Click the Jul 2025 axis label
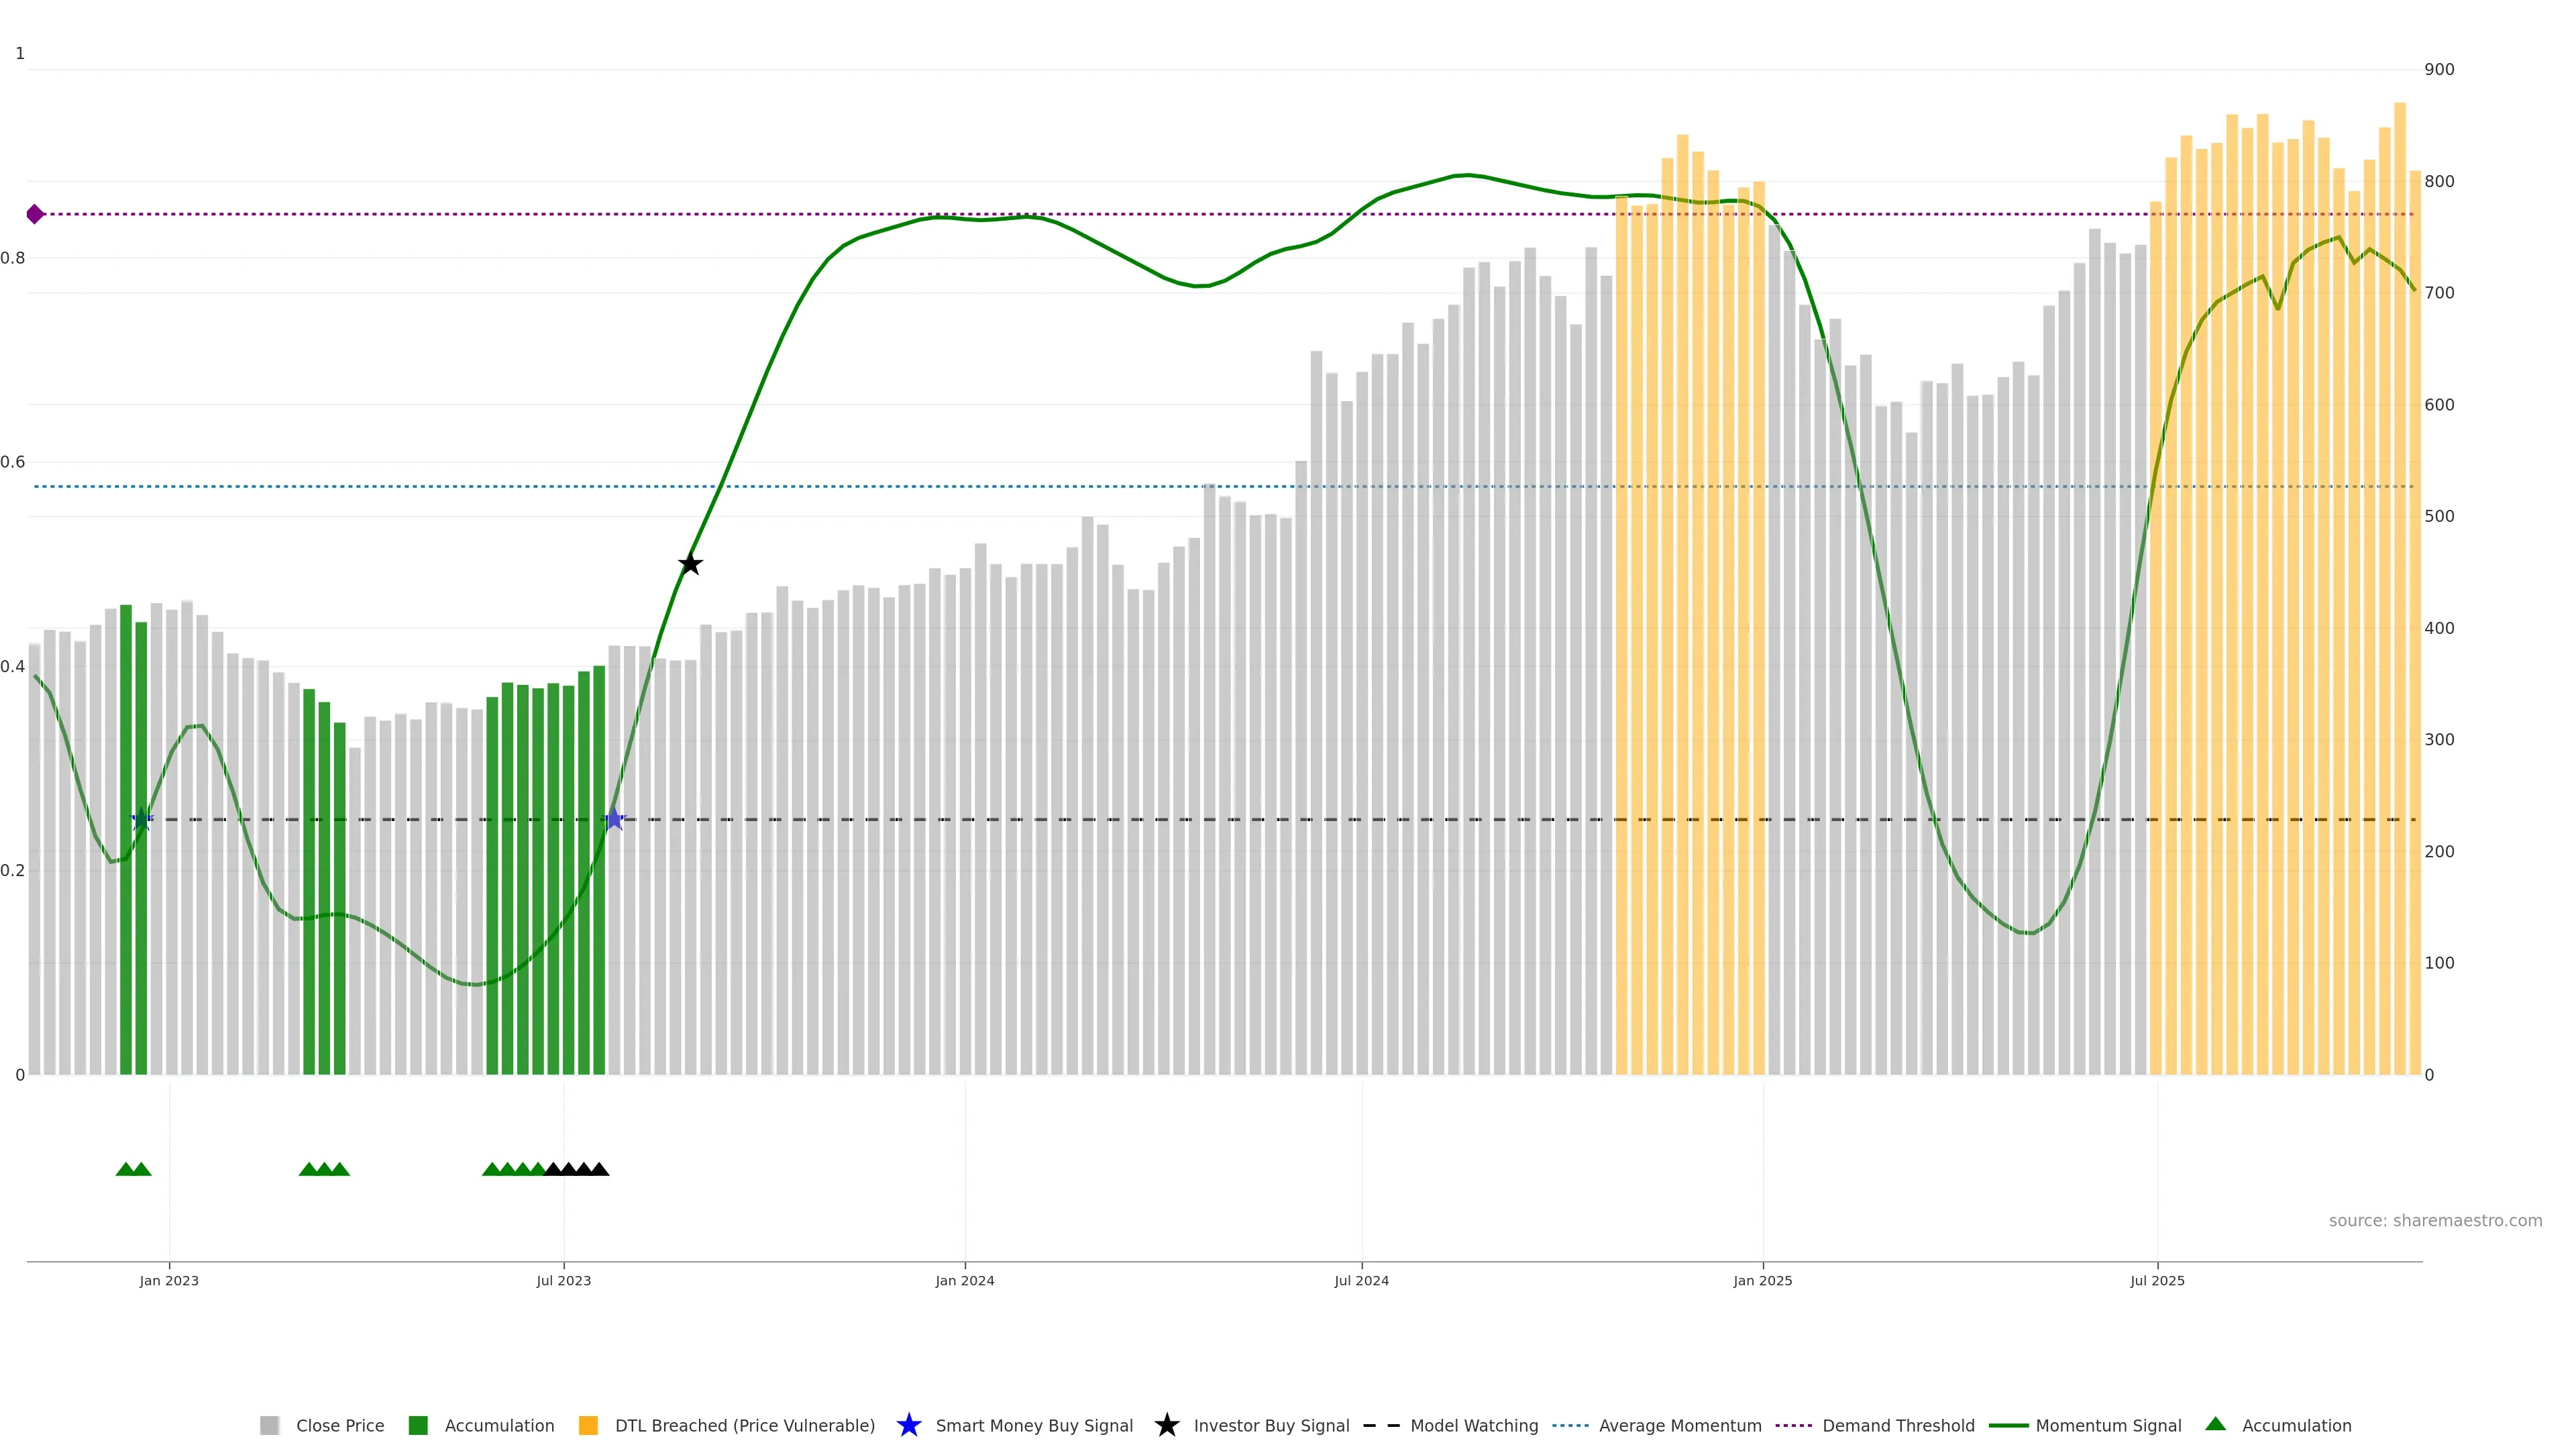The width and height of the screenshot is (2576, 1449). pos(2157,1280)
